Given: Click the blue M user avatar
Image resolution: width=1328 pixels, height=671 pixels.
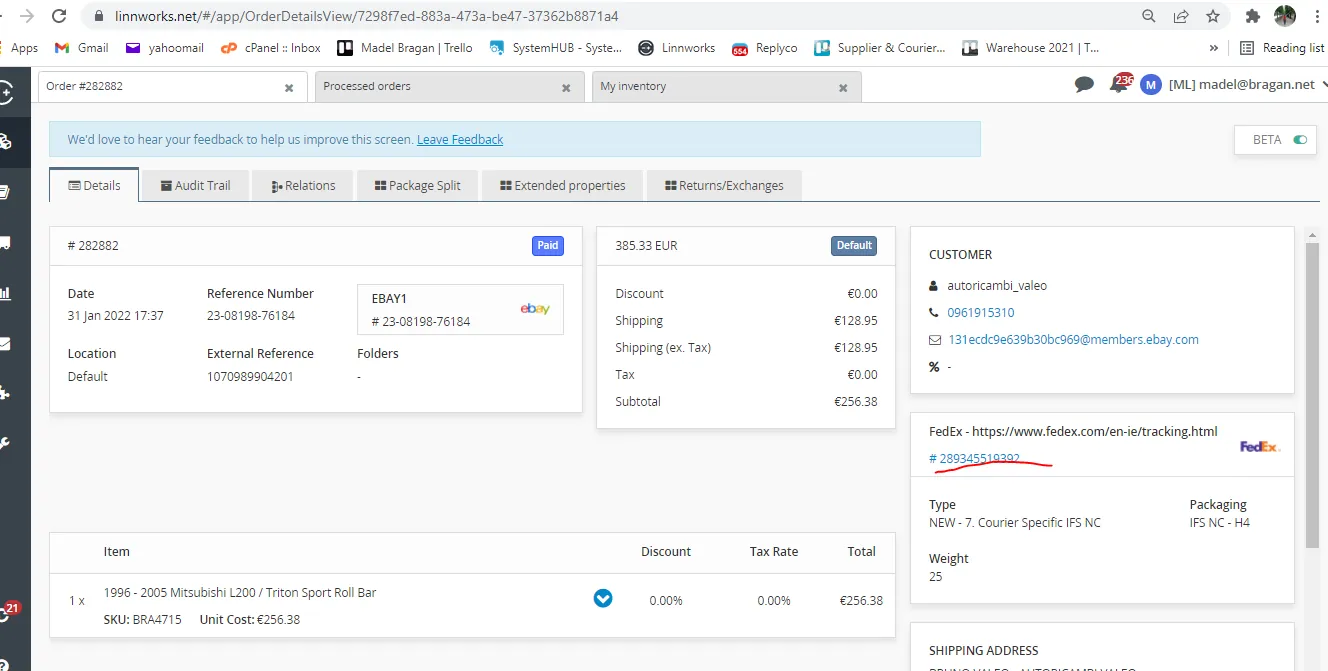Looking at the screenshot, I should point(1151,85).
